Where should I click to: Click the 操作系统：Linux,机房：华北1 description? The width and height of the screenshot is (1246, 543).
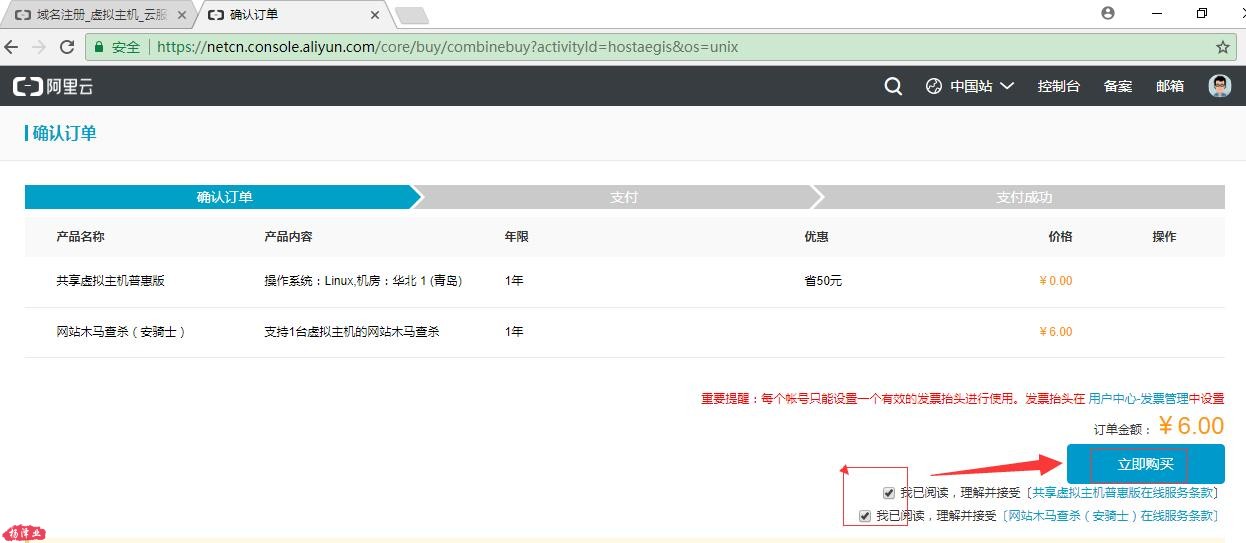363,281
